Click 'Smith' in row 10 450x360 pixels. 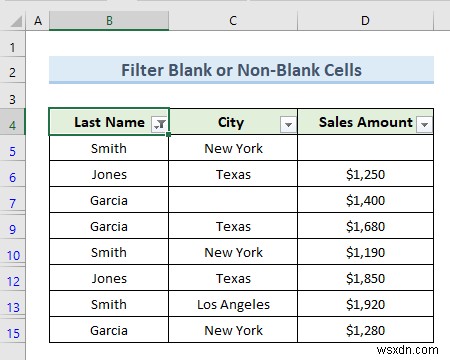(x=109, y=252)
